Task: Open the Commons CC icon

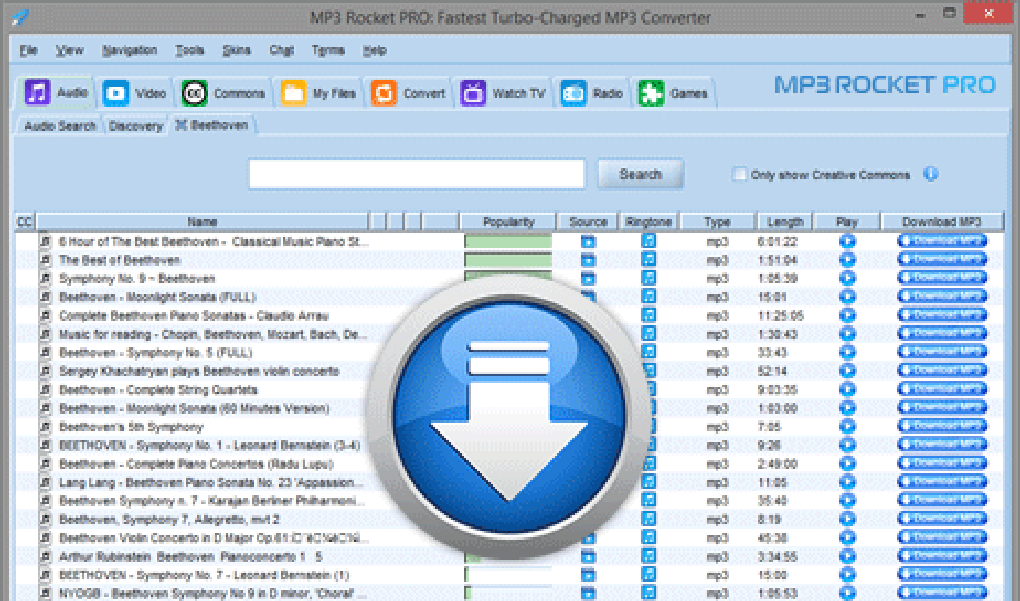Action: [194, 94]
